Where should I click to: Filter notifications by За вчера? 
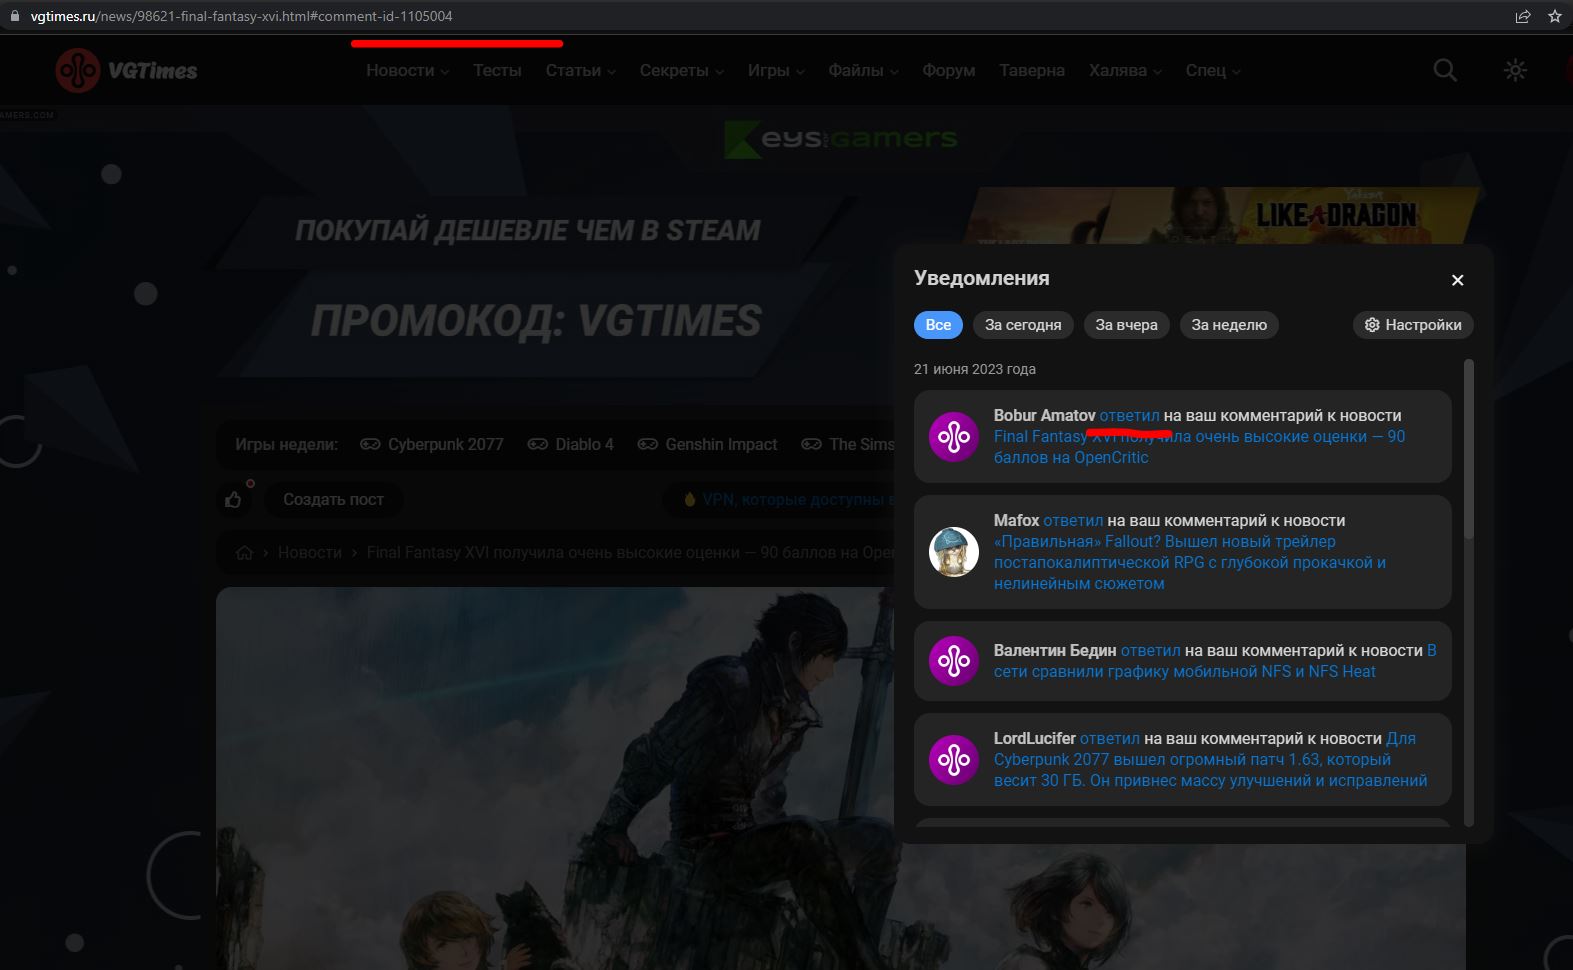tap(1126, 325)
